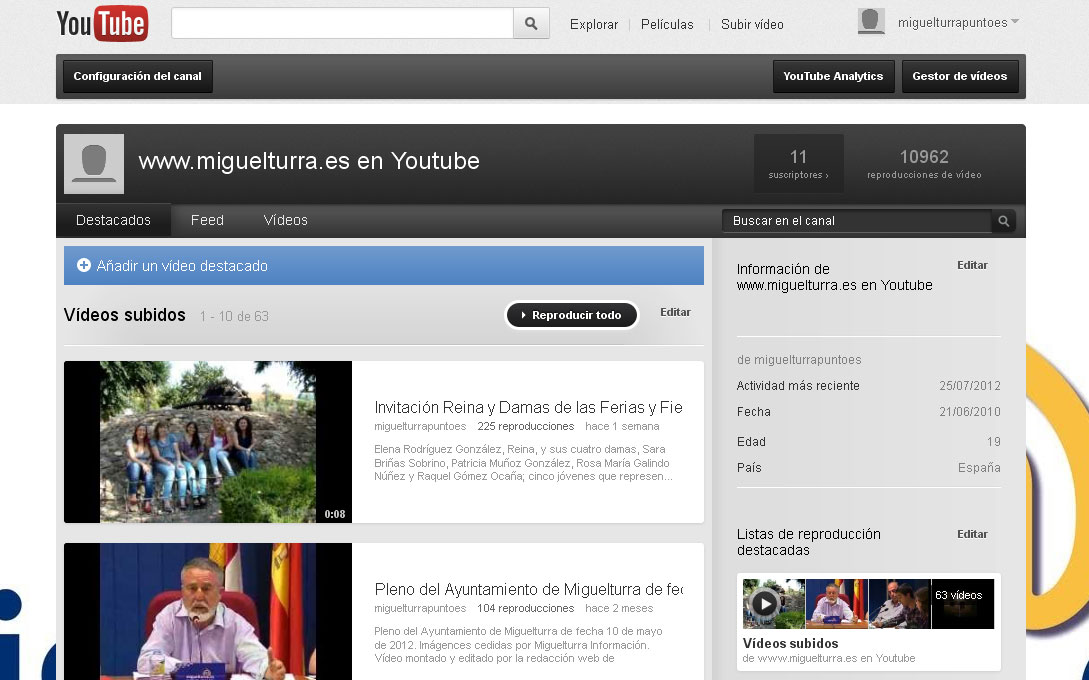The width and height of the screenshot is (1089, 680).
Task: Click the Edad value 19
Action: (994, 442)
